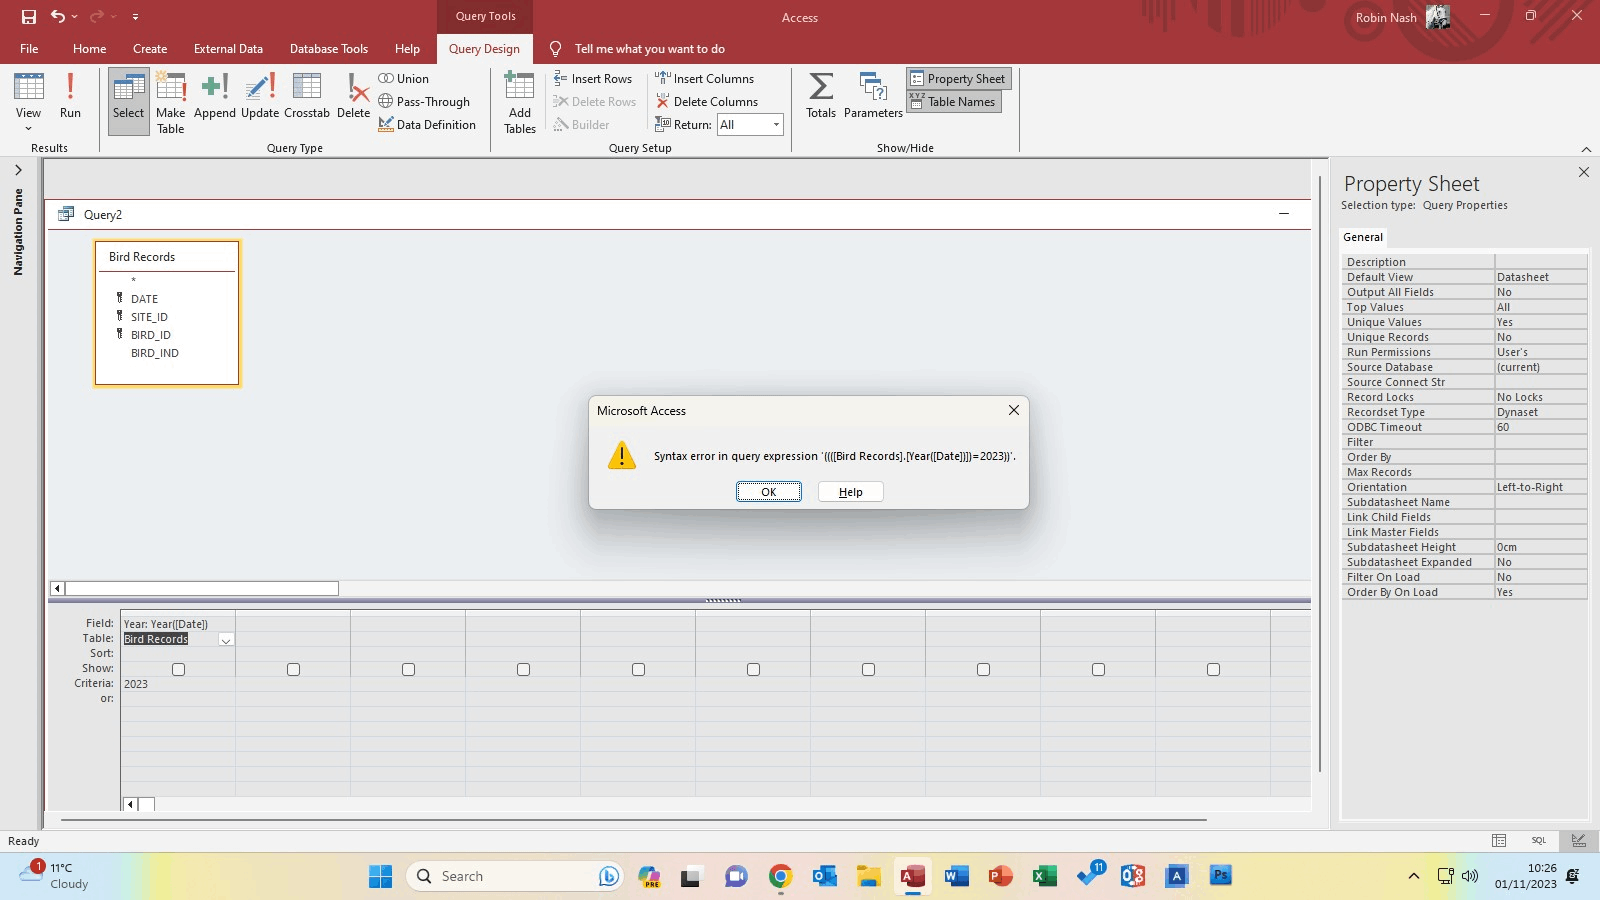Choose the Append query type
The width and height of the screenshot is (1600, 900).
click(215, 97)
